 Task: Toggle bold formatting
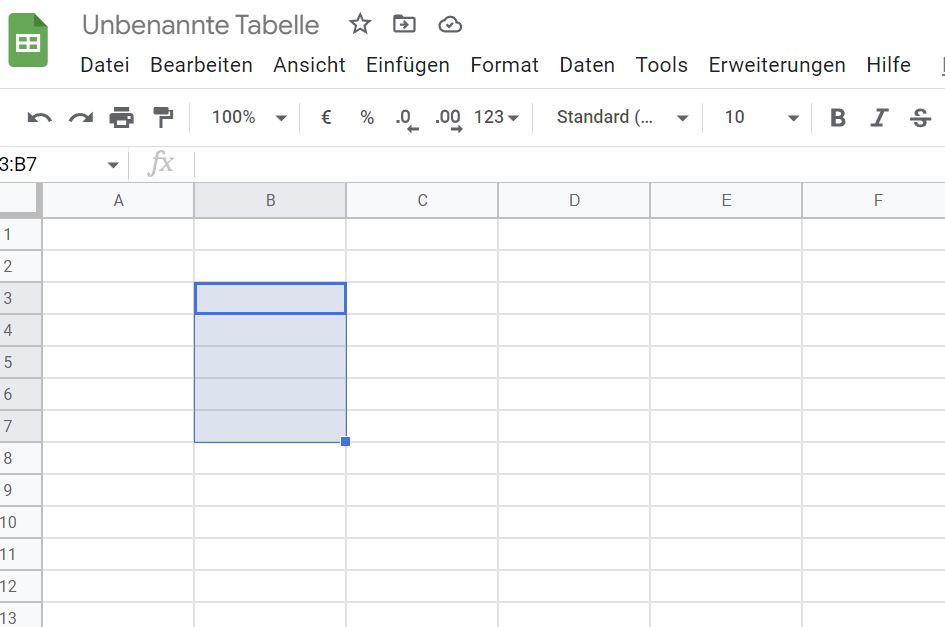(x=838, y=118)
